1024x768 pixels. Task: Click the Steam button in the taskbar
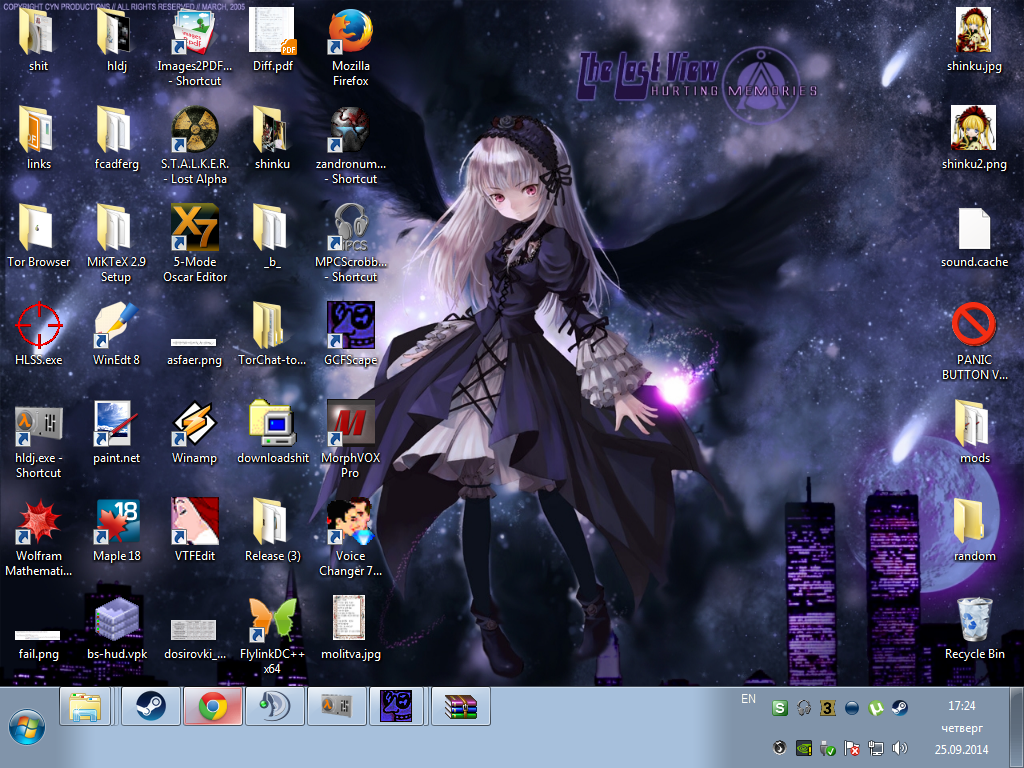click(151, 706)
